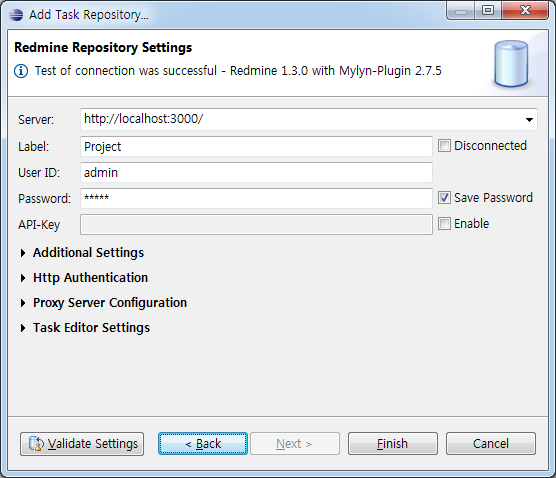
Task: Click the User ID field with admin
Action: coord(256,173)
